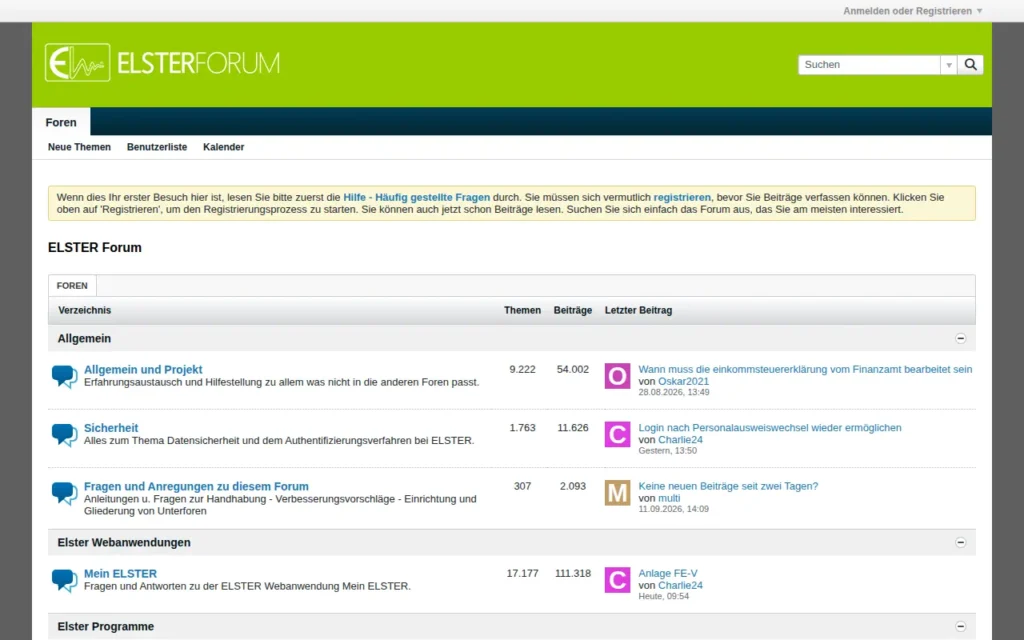
Task: Open Allgemein und Projekt forum
Action: (x=143, y=370)
